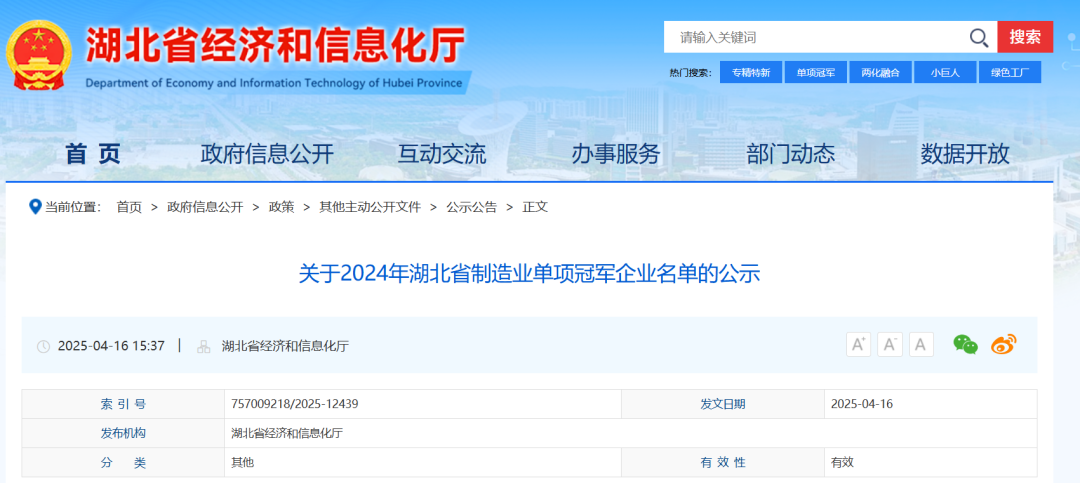Click the national emblem logo
The width and height of the screenshot is (1080, 483).
[38, 55]
